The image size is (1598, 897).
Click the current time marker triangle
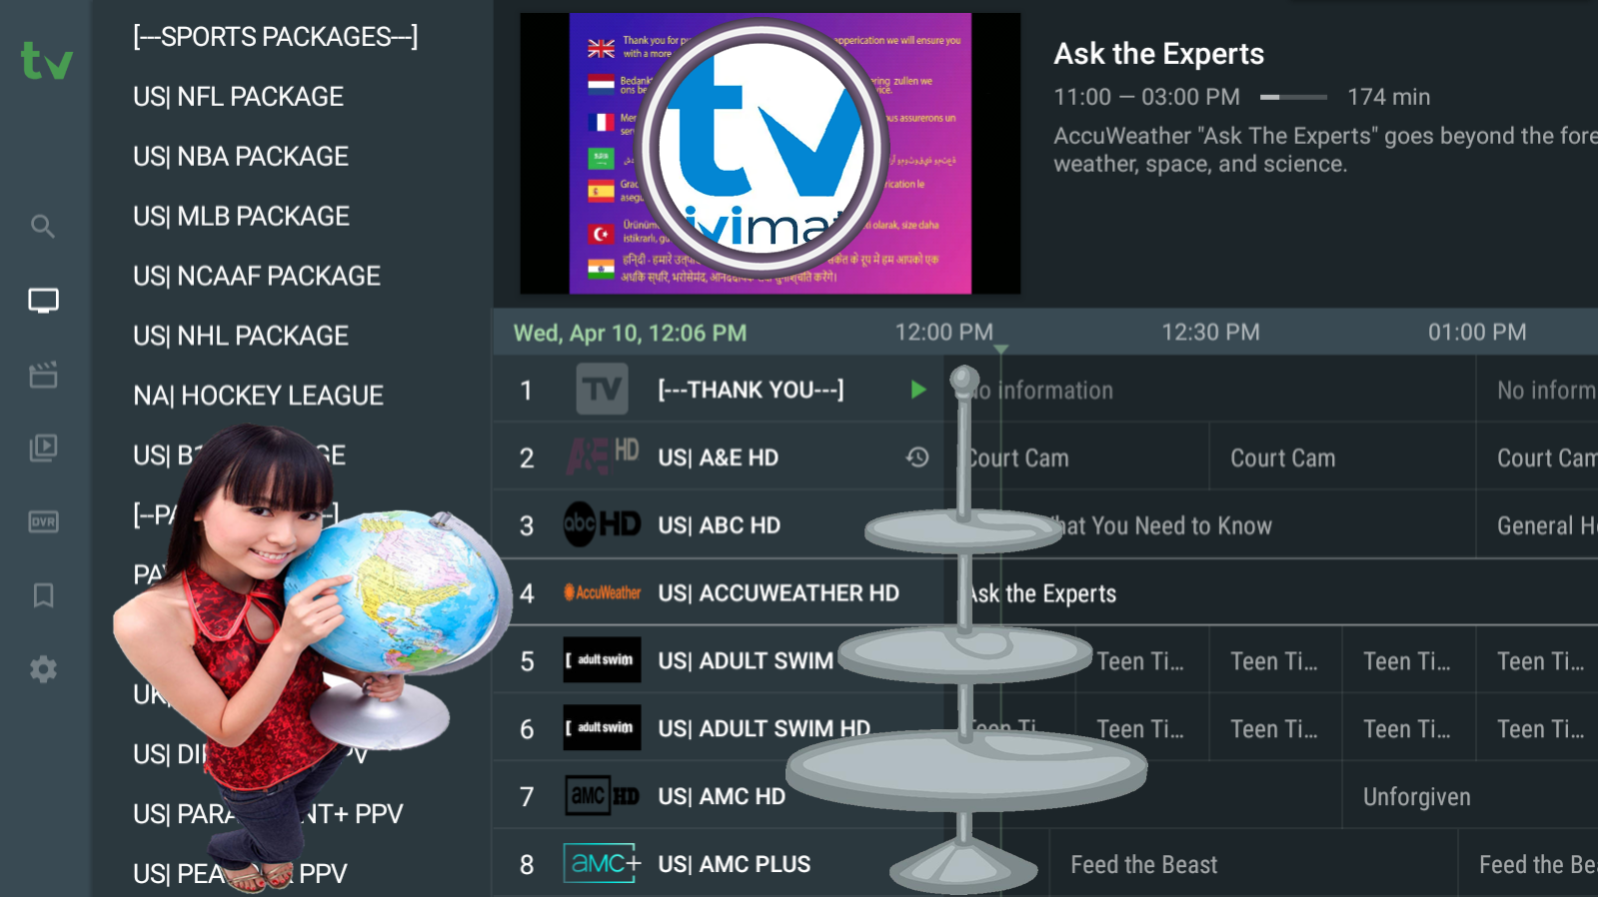coord(1001,349)
